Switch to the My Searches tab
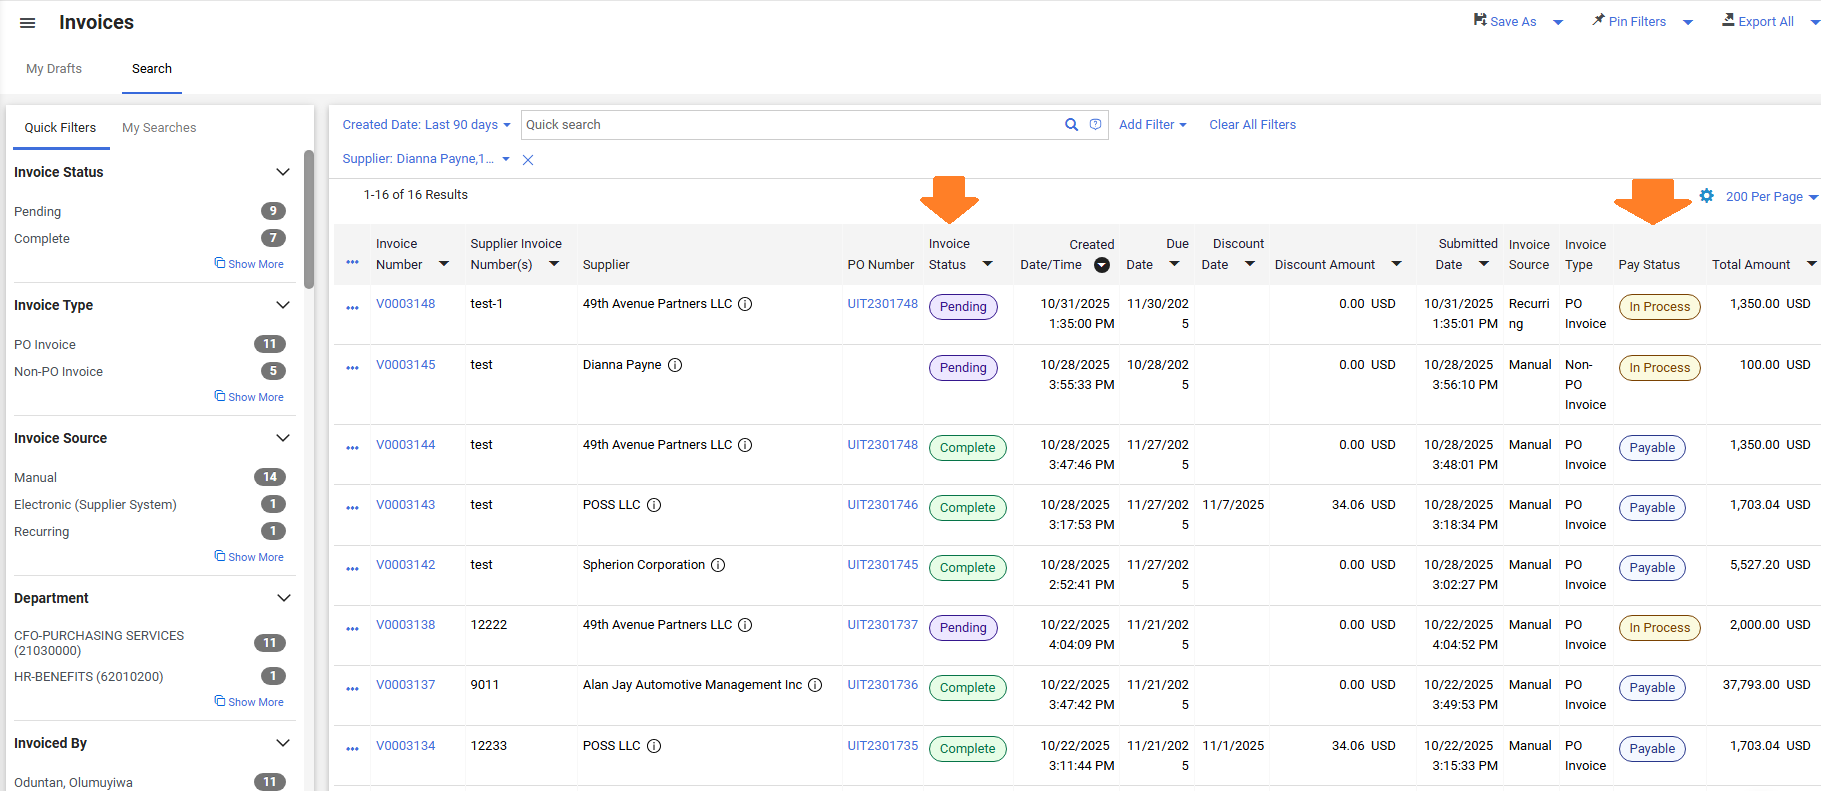The width and height of the screenshot is (1821, 791). click(159, 128)
